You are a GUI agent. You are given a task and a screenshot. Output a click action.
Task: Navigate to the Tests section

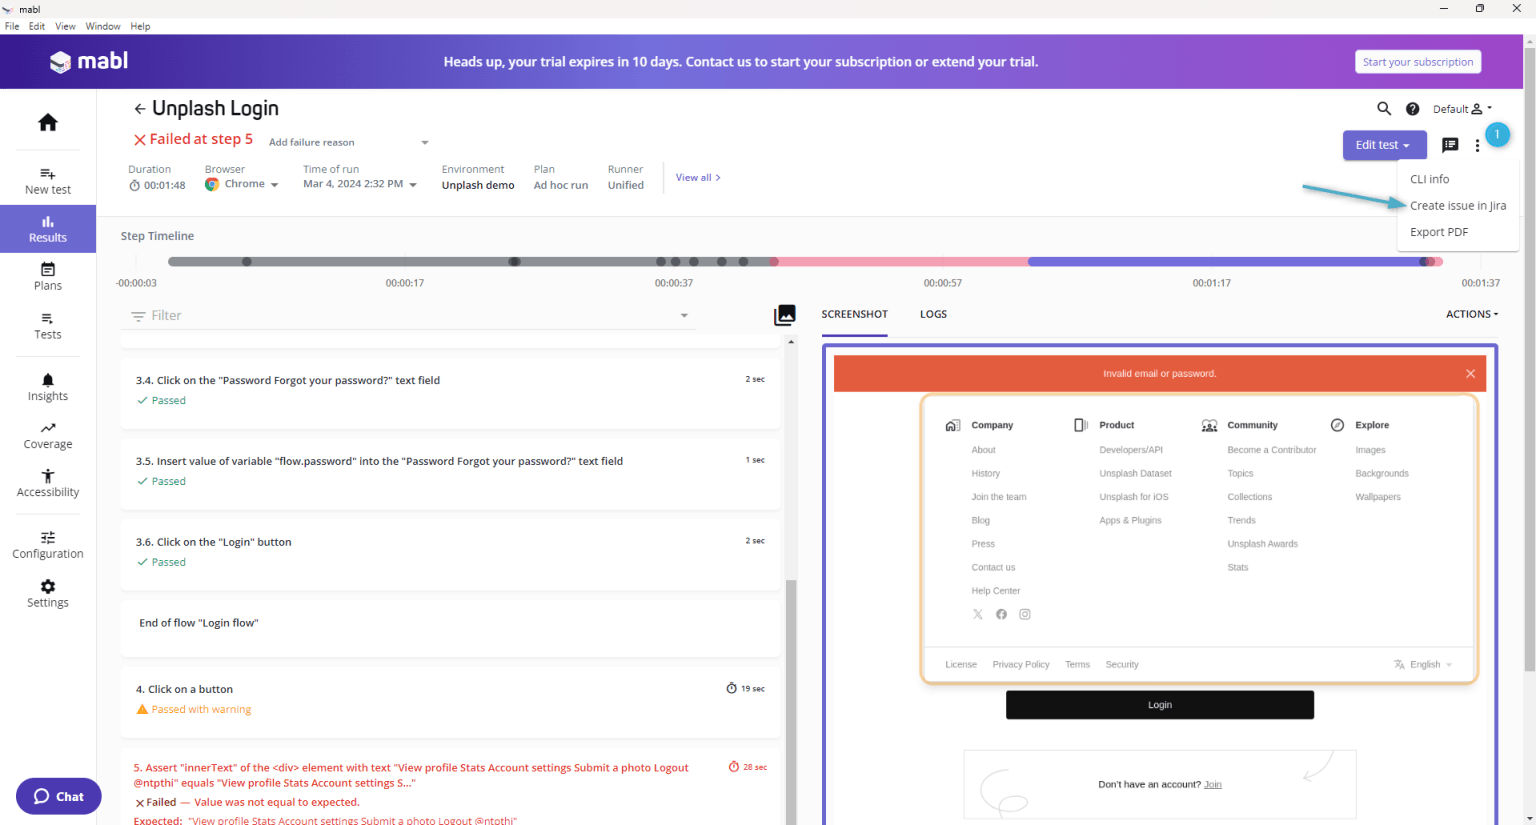coord(47,326)
